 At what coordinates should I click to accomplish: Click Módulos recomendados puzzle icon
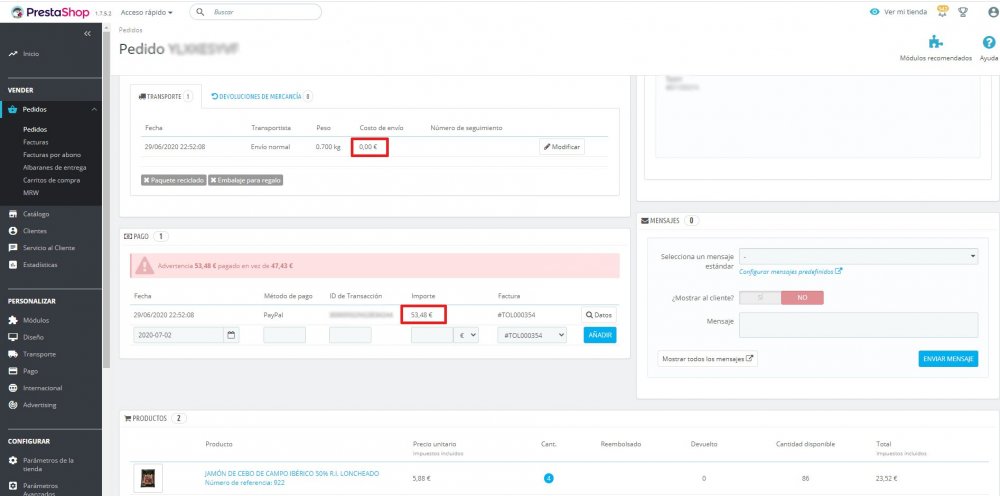coord(936,43)
